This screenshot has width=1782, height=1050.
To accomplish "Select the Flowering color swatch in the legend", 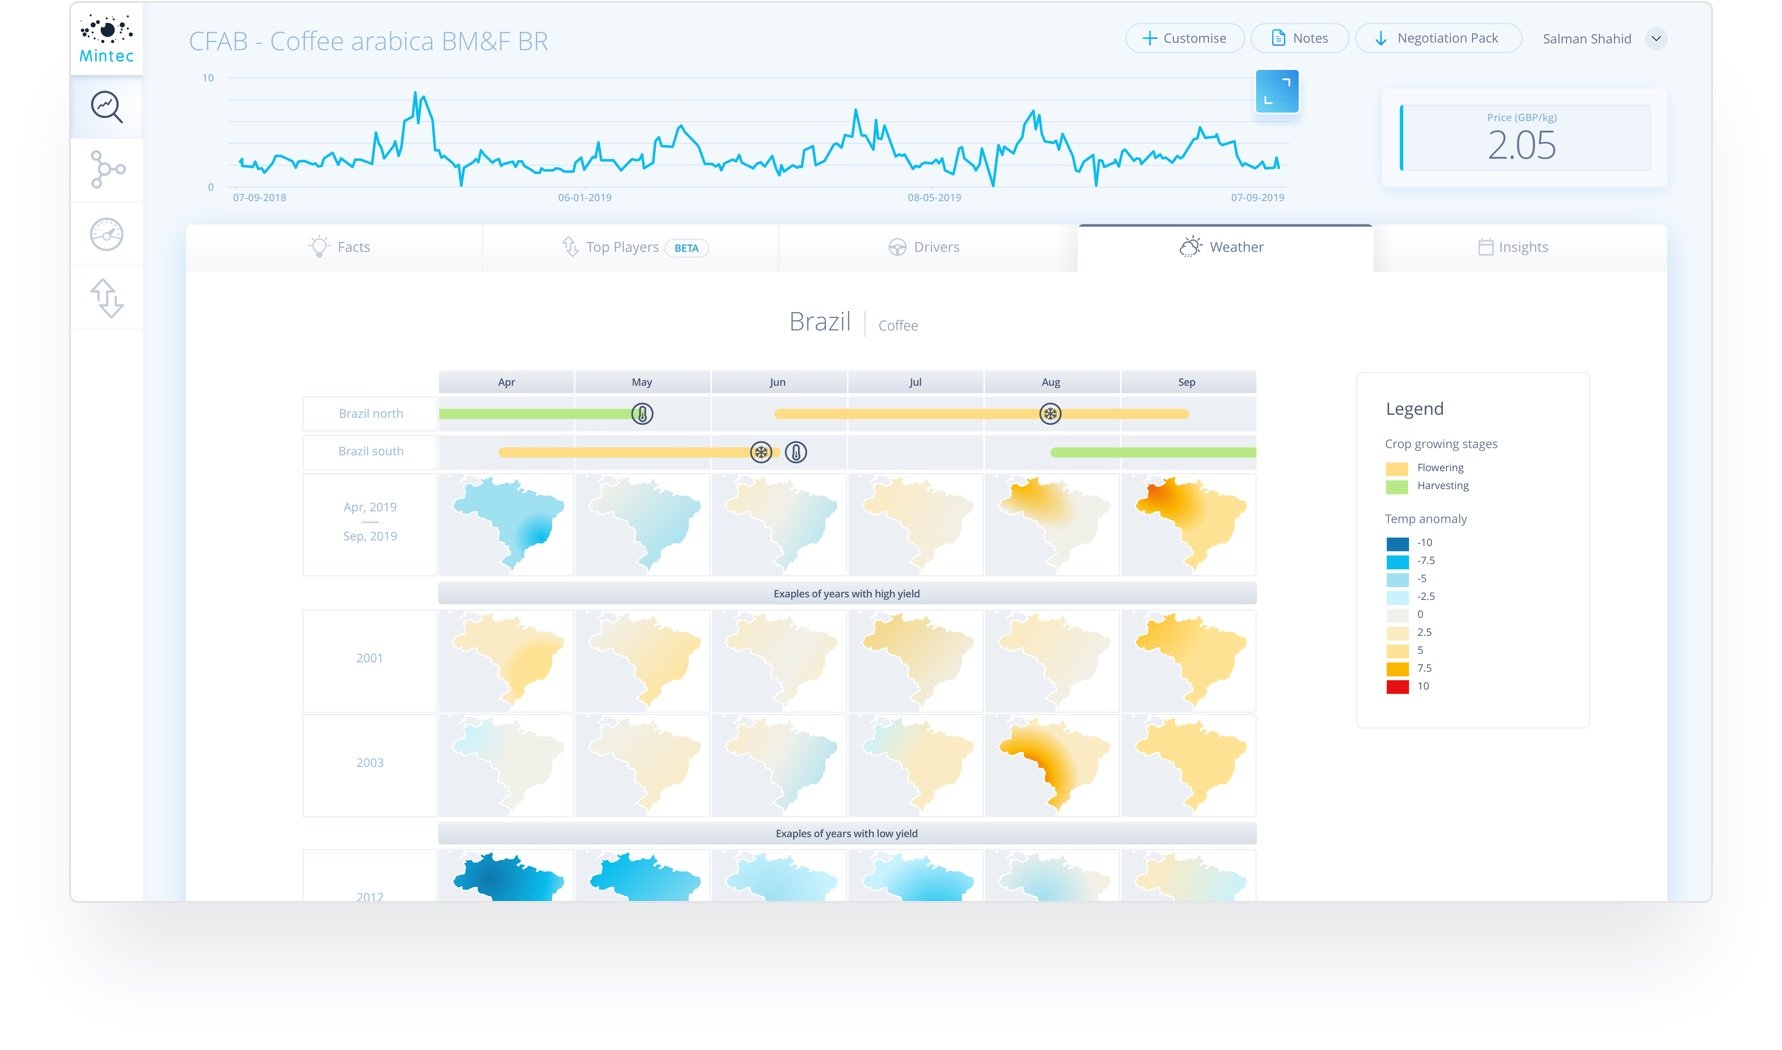I will tap(1397, 467).
